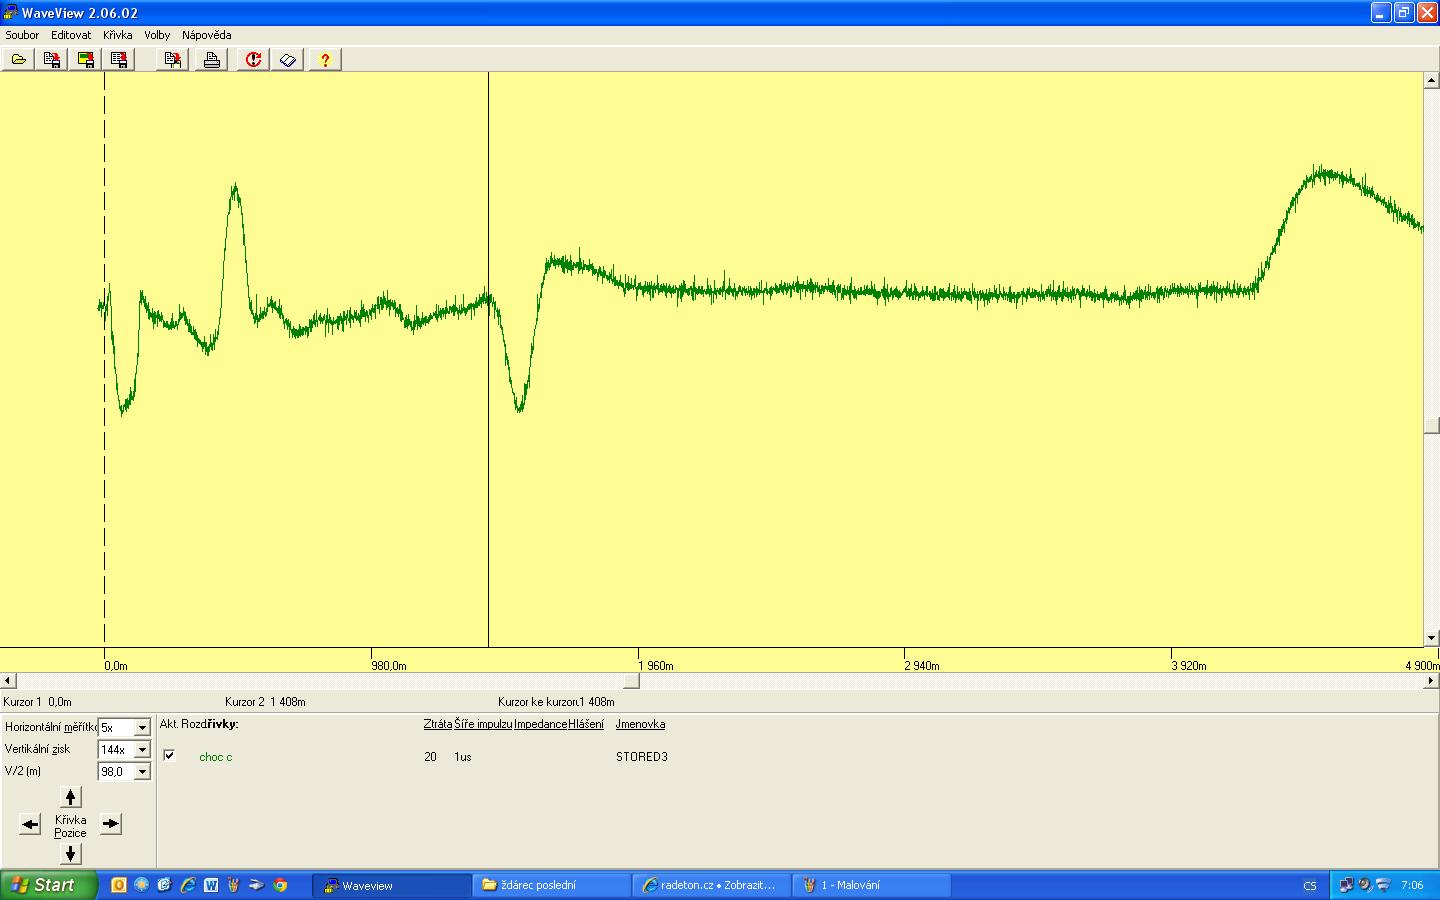Click the 'Kurzor 2 1 408m' status text
Image resolution: width=1440 pixels, height=900 pixels.
pos(265,702)
